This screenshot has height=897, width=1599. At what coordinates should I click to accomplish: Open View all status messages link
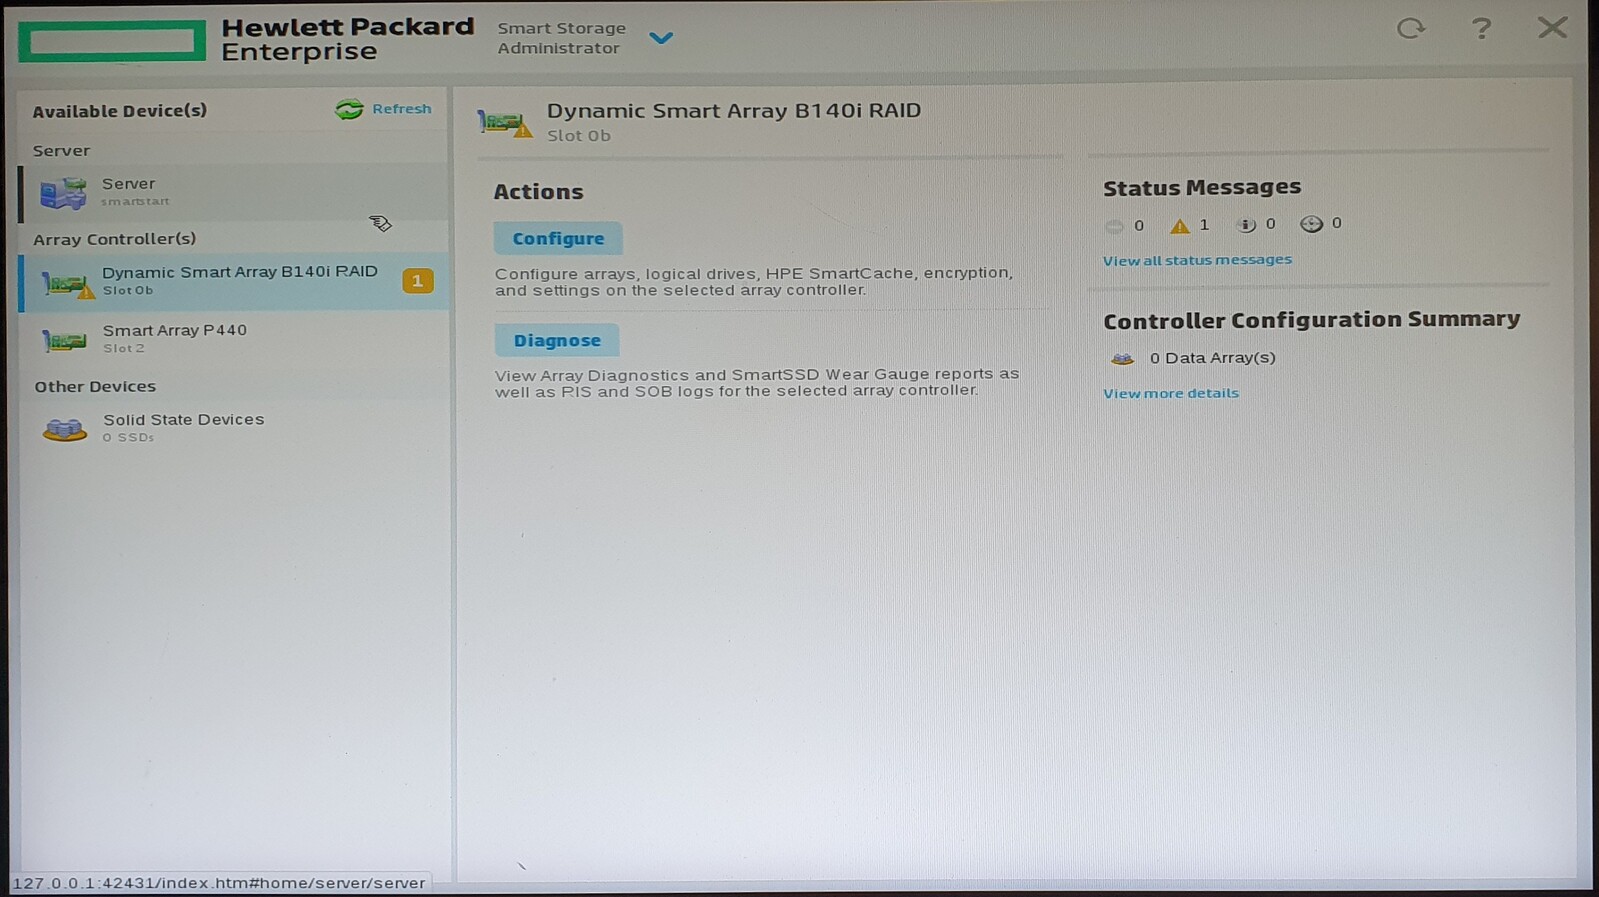coord(1197,260)
